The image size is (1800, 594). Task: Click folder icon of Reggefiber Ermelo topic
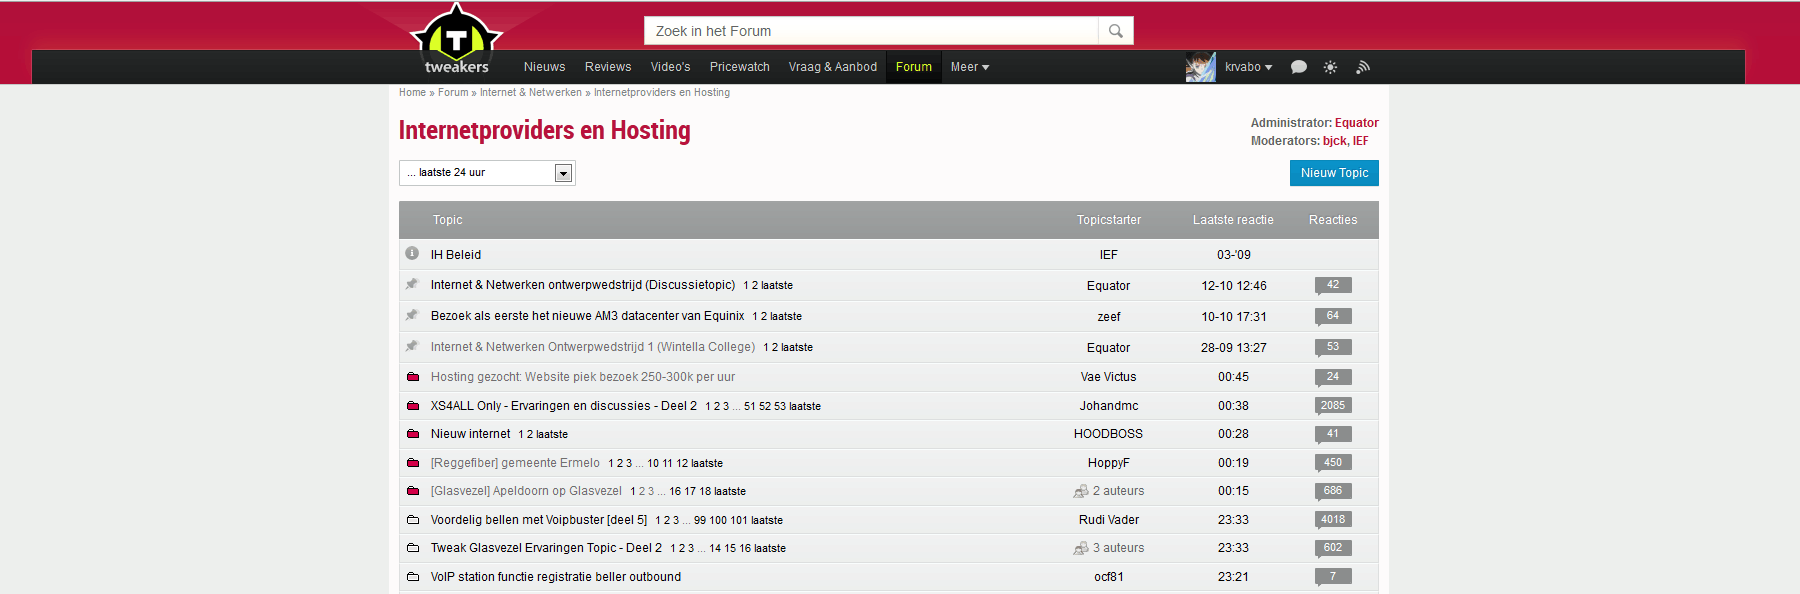pos(413,463)
